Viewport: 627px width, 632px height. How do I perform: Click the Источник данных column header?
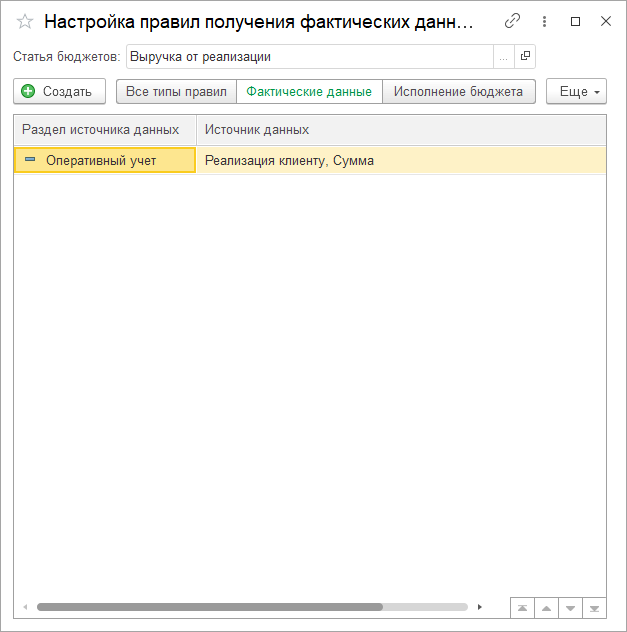pos(400,130)
